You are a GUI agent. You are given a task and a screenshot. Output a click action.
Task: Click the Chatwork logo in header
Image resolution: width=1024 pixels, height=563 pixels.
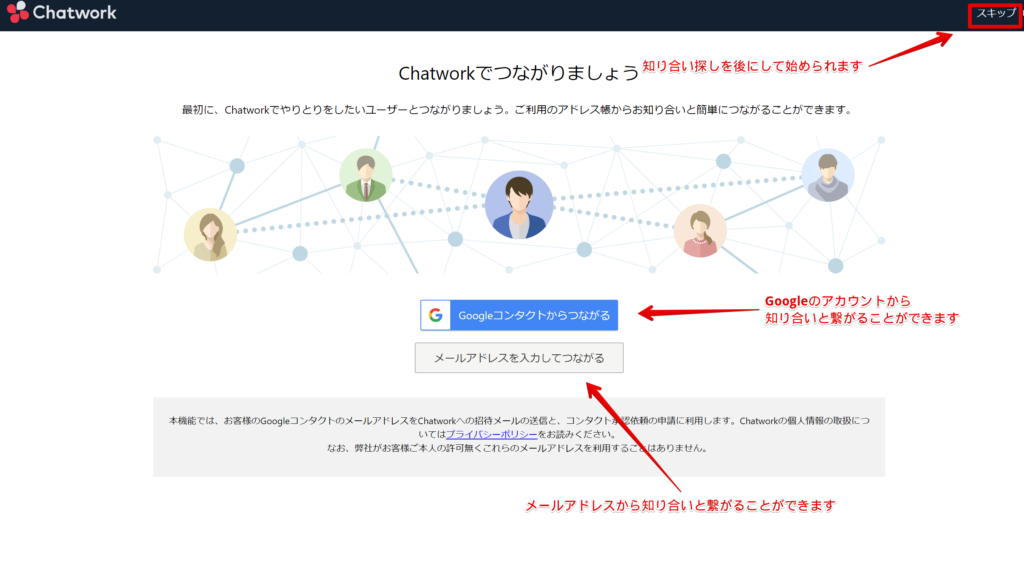(x=61, y=12)
